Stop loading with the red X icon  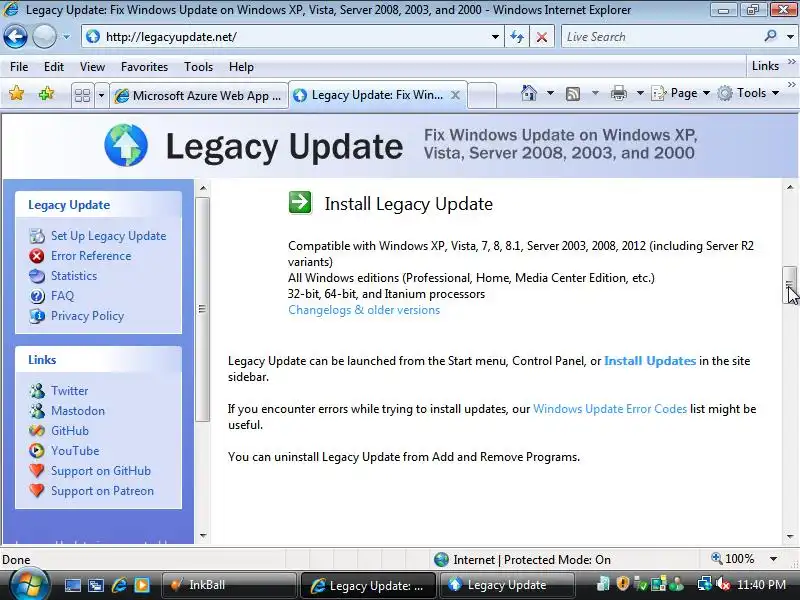point(542,37)
